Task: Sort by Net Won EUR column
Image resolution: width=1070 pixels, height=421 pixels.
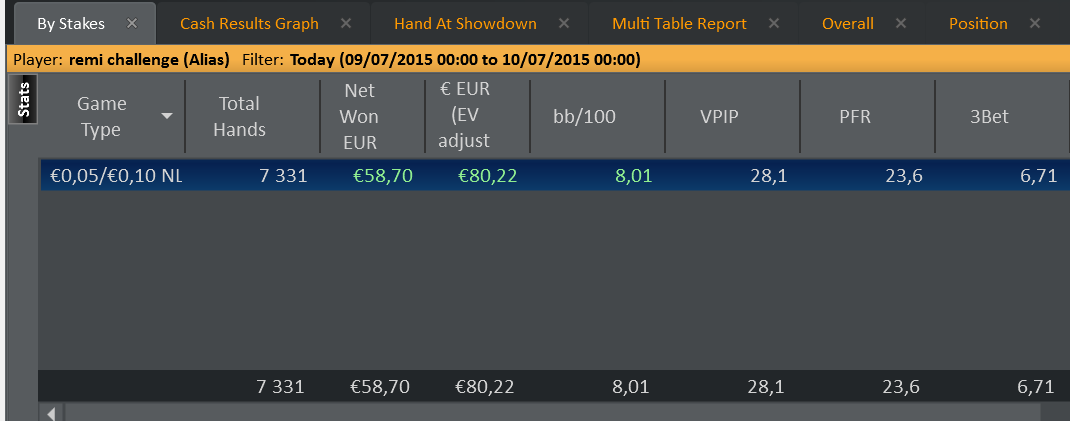Action: pos(359,116)
